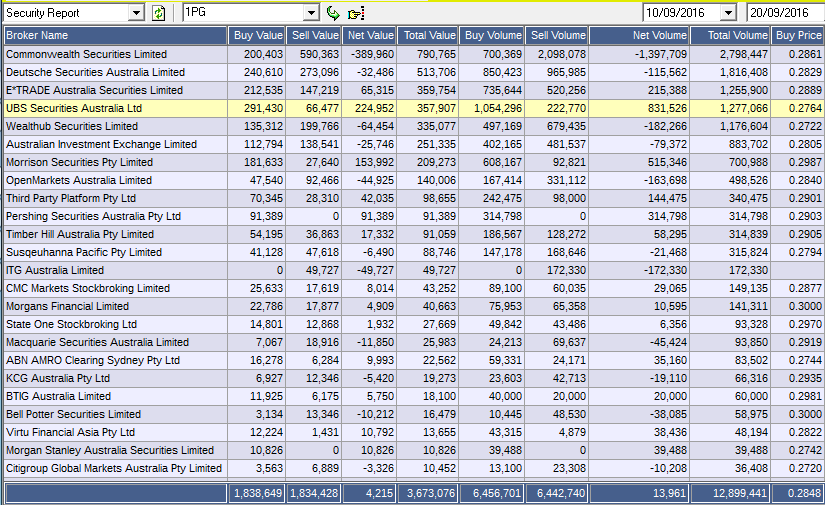Select Citigroup Global Markets Australia Pty Limited row
825x505 pixels.
(x=412, y=468)
